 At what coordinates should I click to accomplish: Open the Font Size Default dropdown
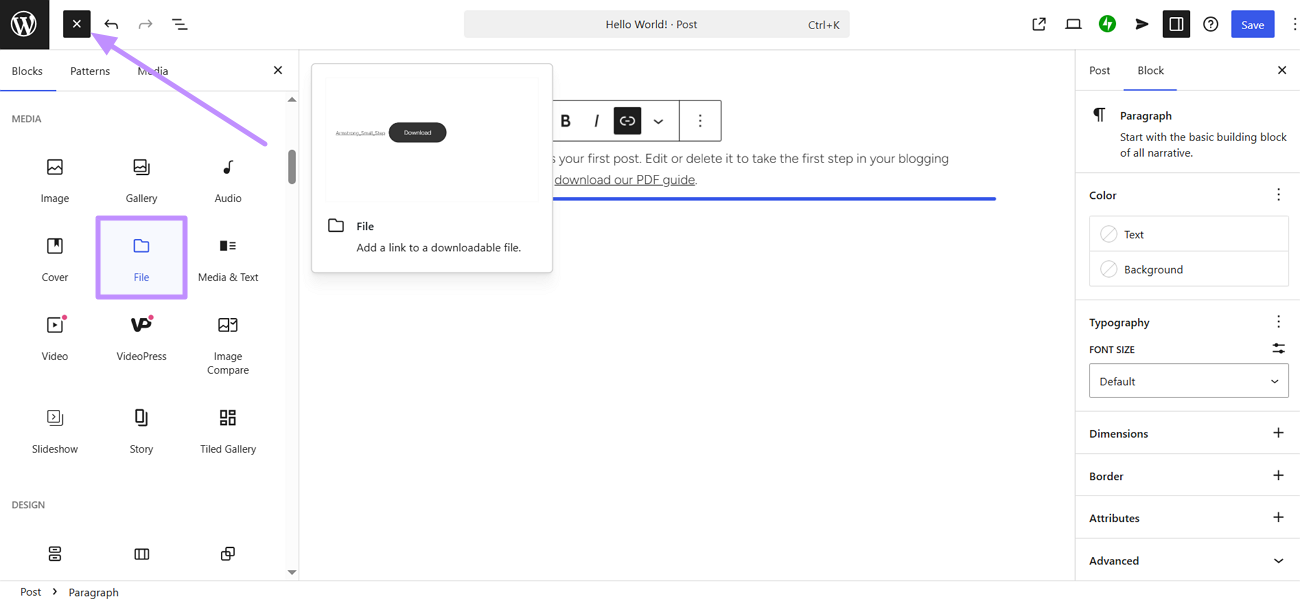[x=1188, y=380]
